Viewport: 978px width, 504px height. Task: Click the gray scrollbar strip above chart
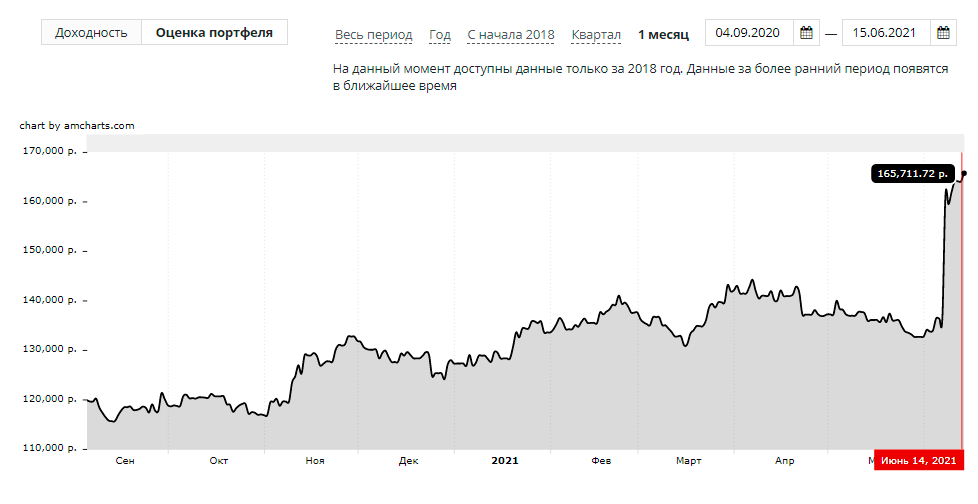(x=525, y=143)
